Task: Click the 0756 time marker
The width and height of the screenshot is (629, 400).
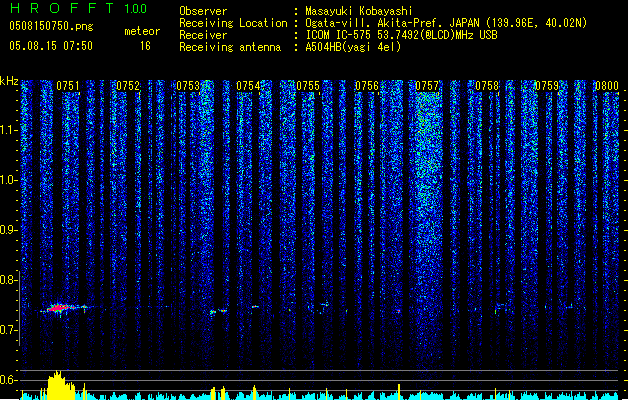Action: (367, 86)
